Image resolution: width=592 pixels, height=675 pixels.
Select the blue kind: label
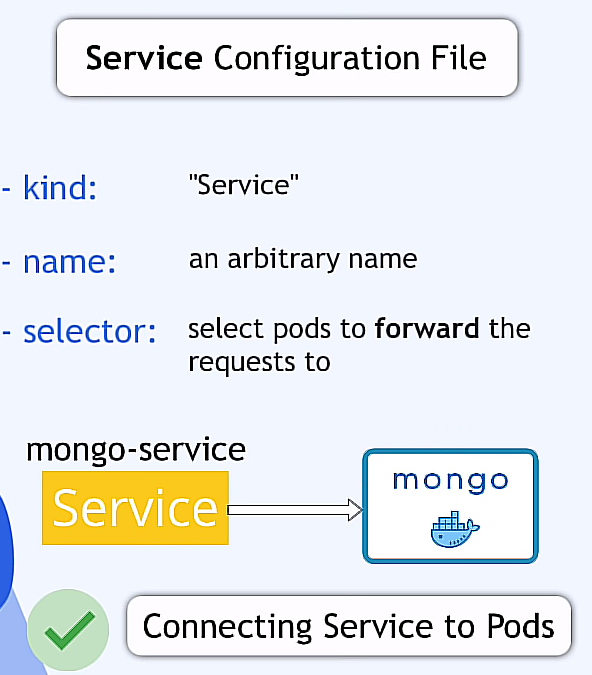60,188
